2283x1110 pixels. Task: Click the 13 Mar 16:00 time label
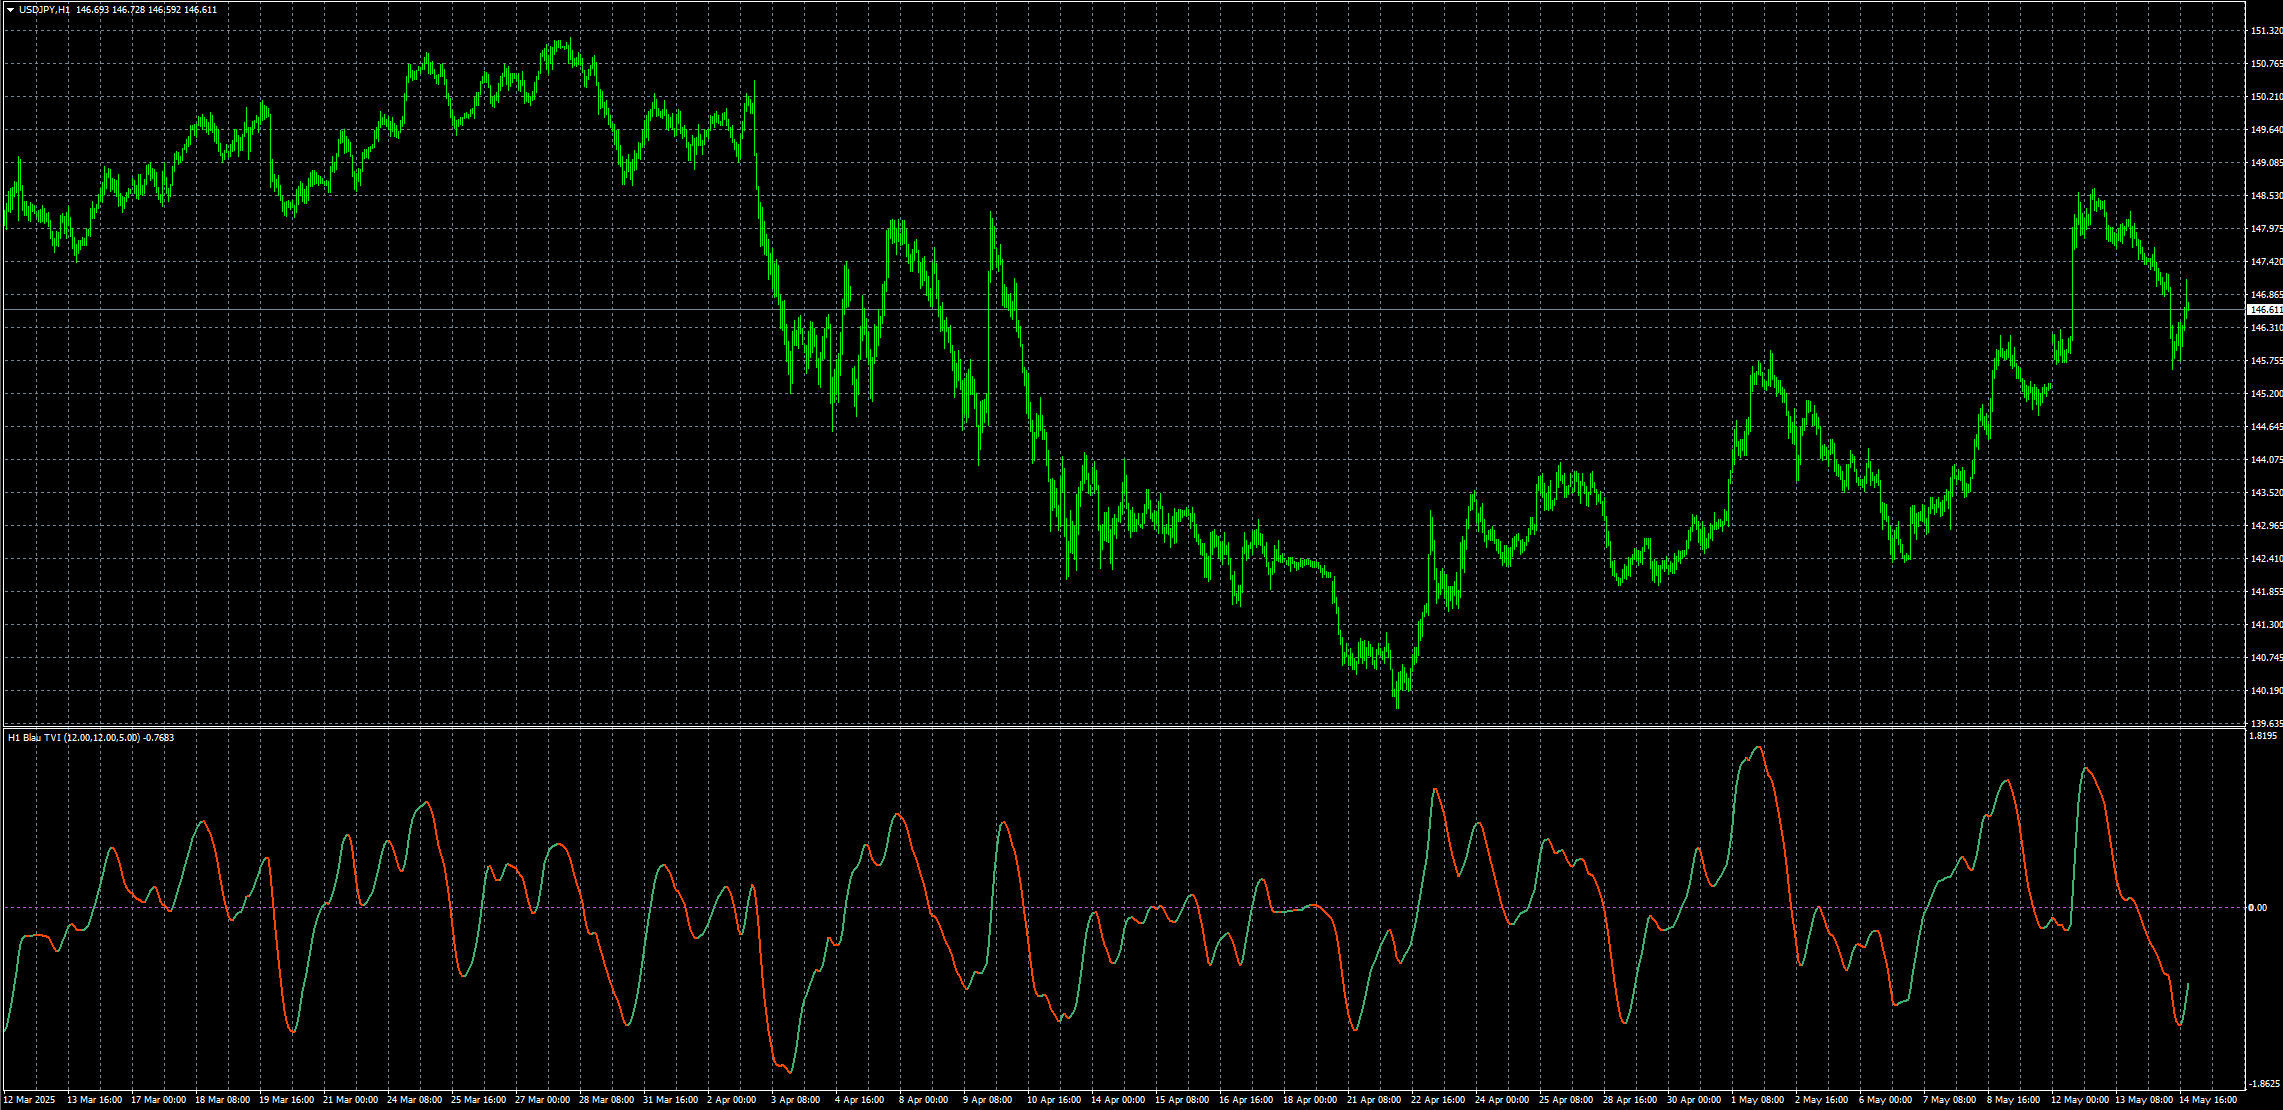94,1100
